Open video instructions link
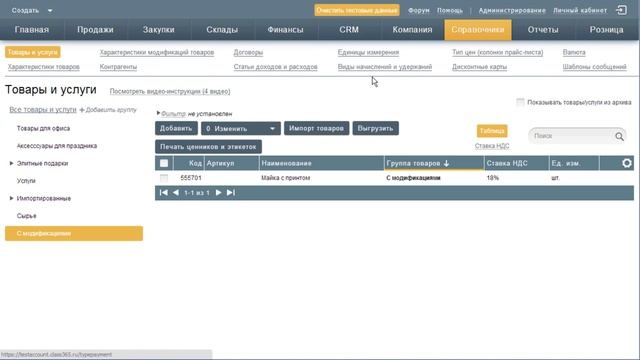This screenshot has width=640, height=360. (x=170, y=91)
